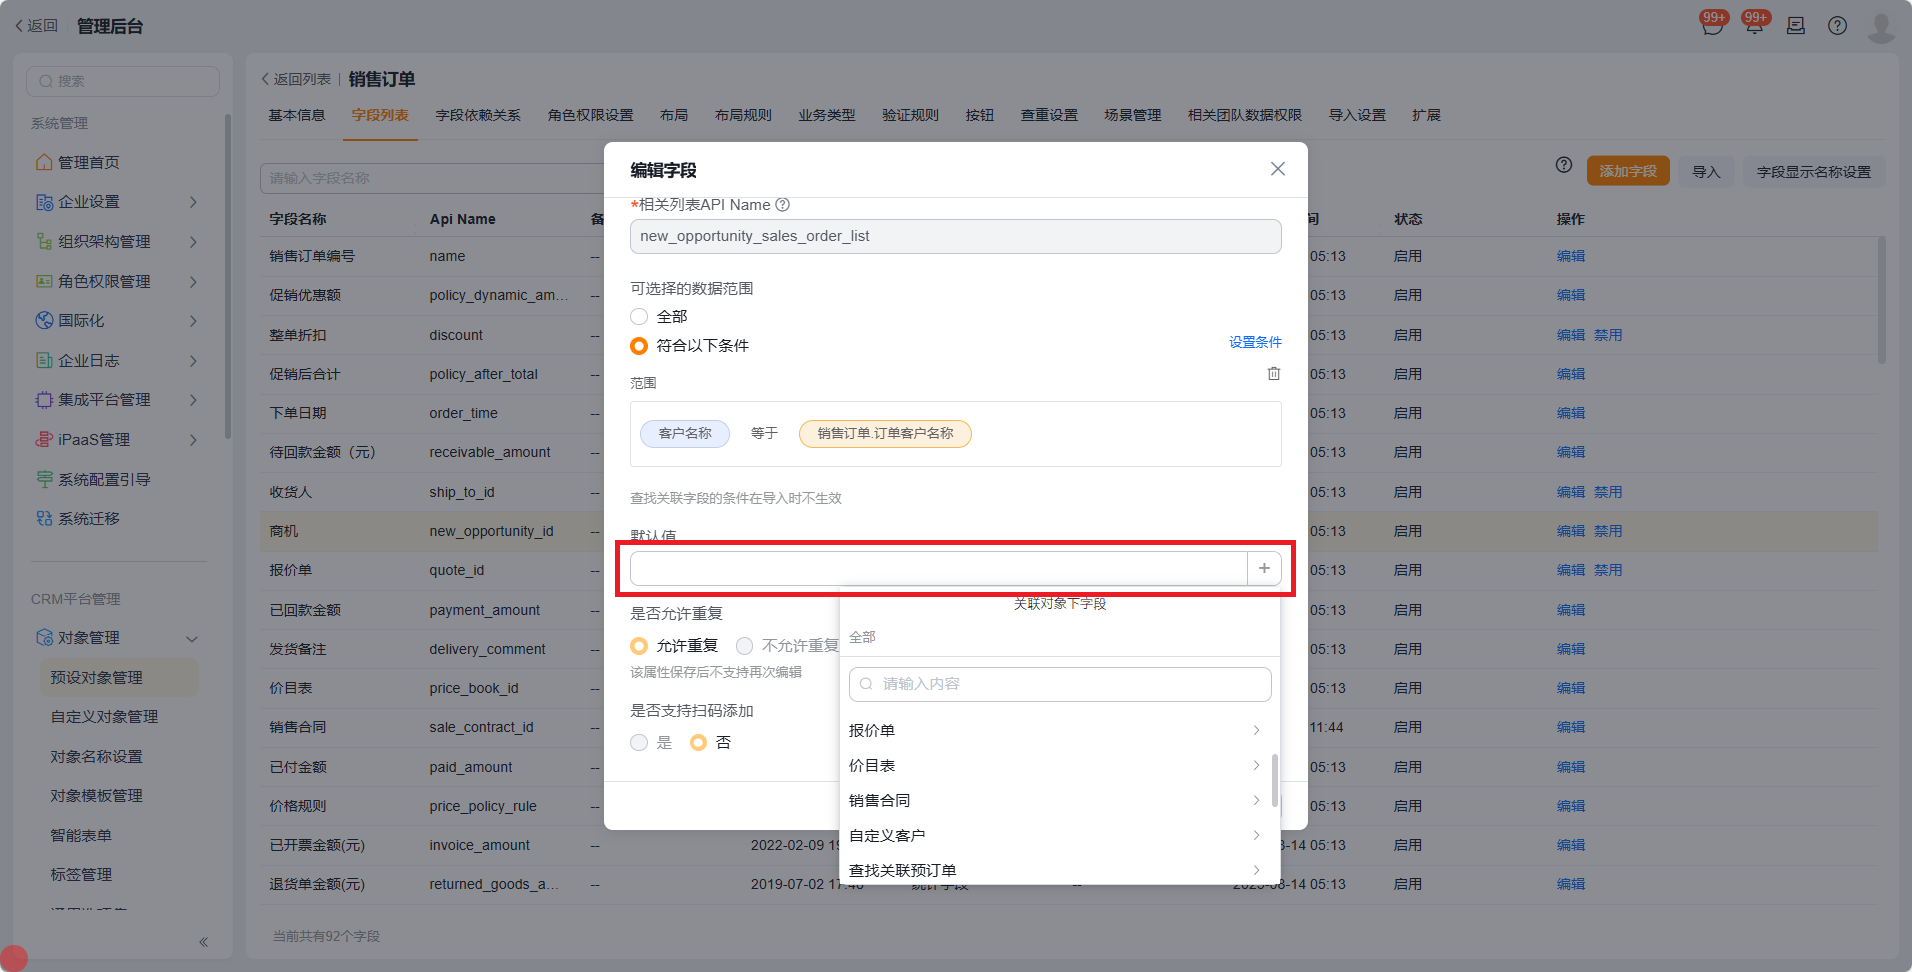Click the 字段显示名称设置 button

point(1814,171)
